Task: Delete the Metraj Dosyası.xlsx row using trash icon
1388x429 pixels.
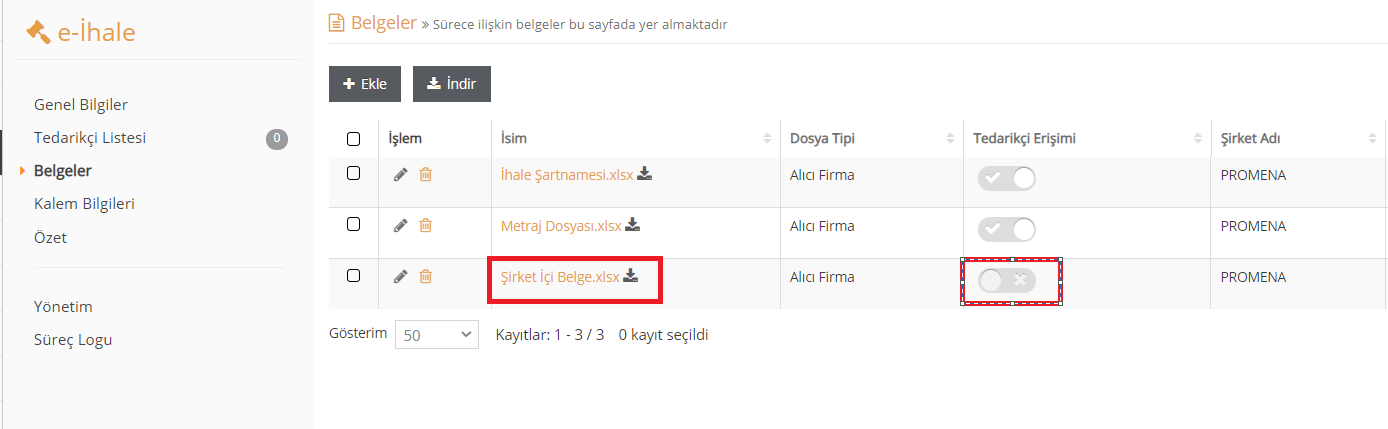Action: (425, 226)
